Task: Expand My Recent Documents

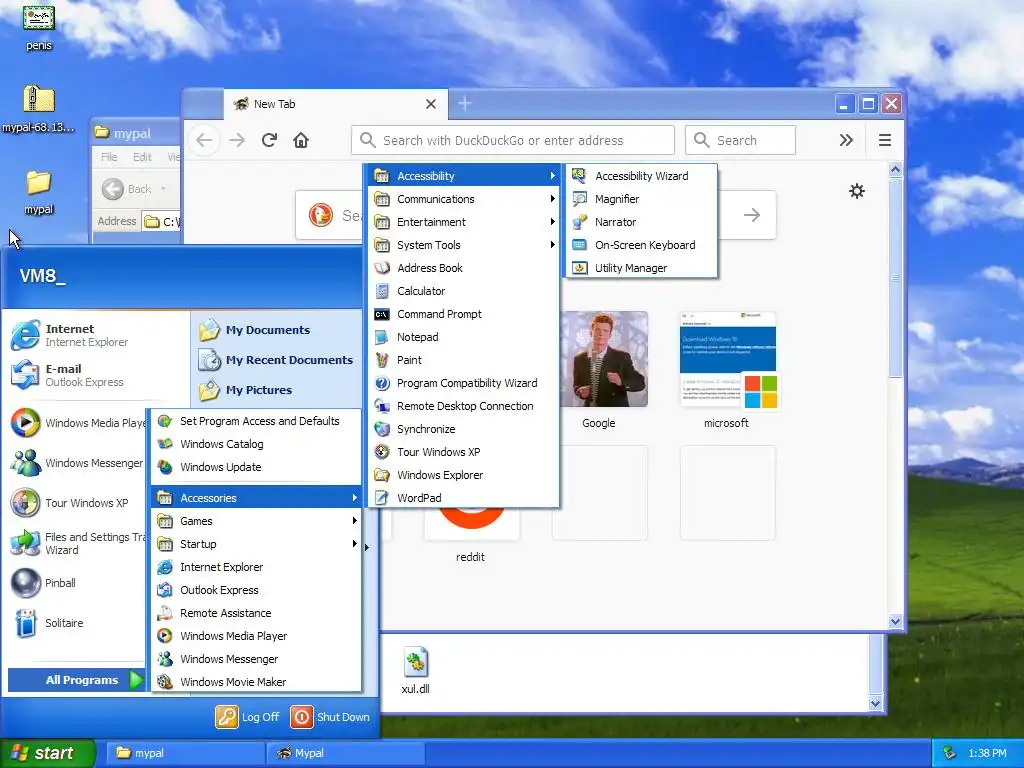Action: (276, 360)
